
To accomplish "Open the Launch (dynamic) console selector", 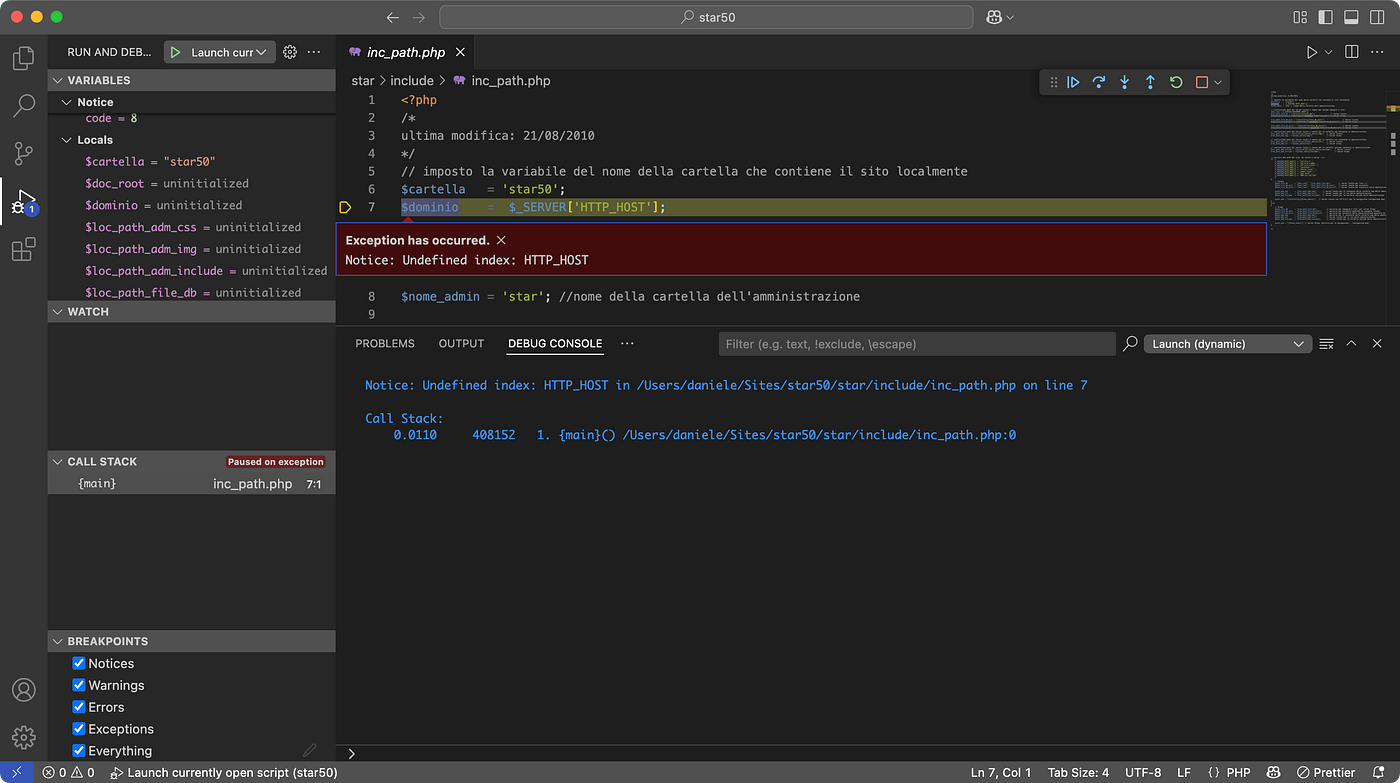I will pyautogui.click(x=1227, y=344).
